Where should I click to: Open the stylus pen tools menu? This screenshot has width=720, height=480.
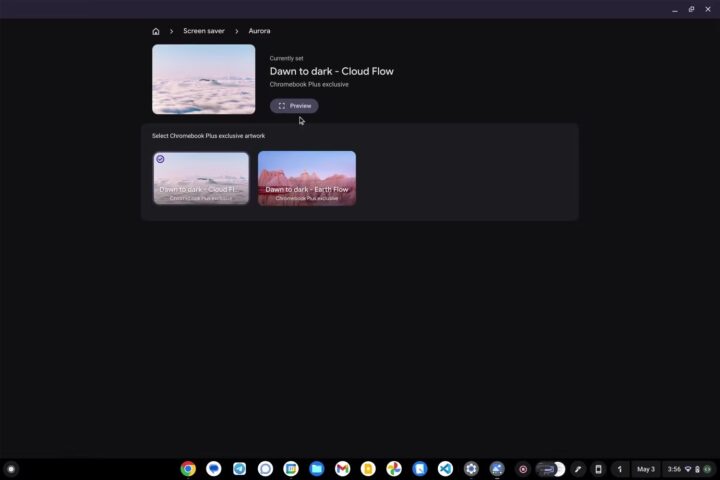578,469
